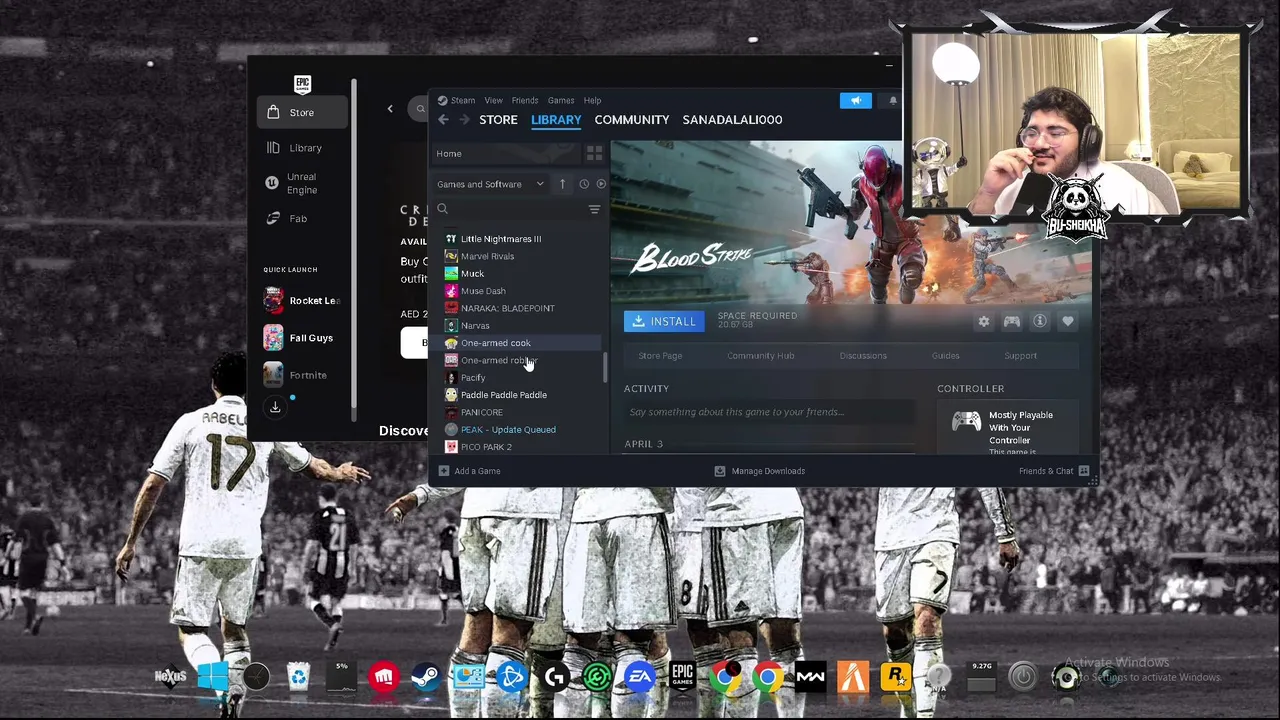Select Library in Epic launcher sidebar
Image resolution: width=1280 pixels, height=720 pixels.
coord(302,148)
